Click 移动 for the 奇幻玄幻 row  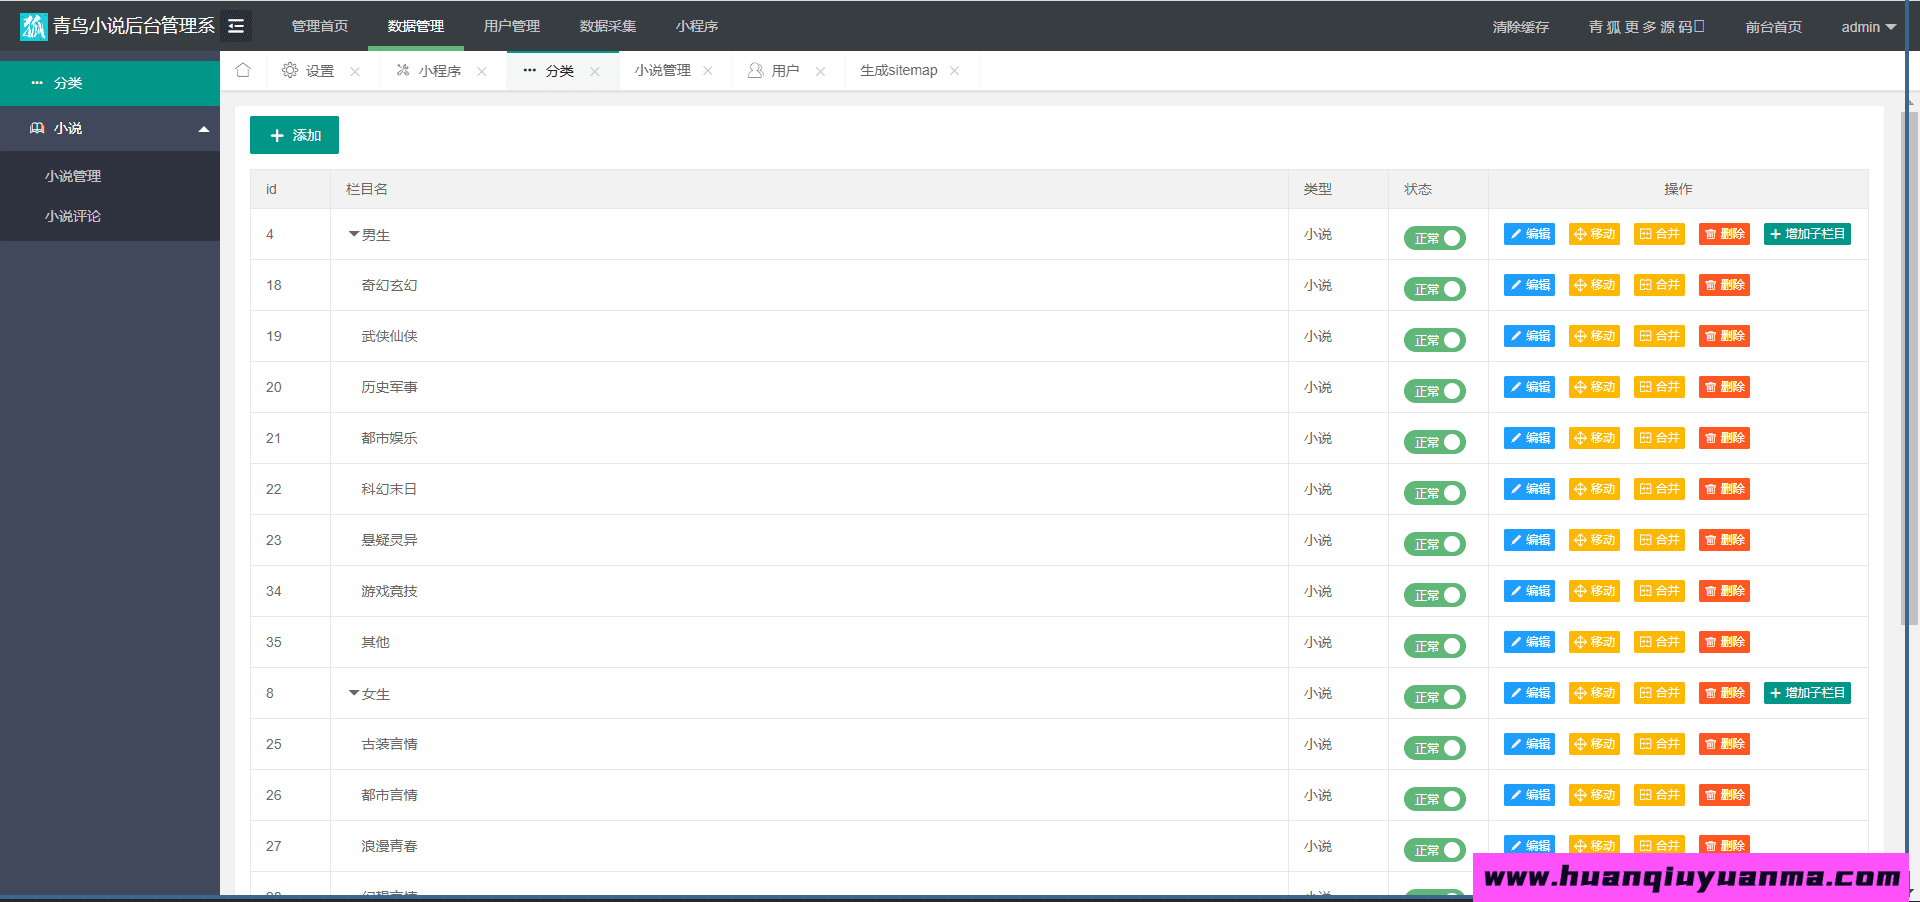click(x=1595, y=285)
